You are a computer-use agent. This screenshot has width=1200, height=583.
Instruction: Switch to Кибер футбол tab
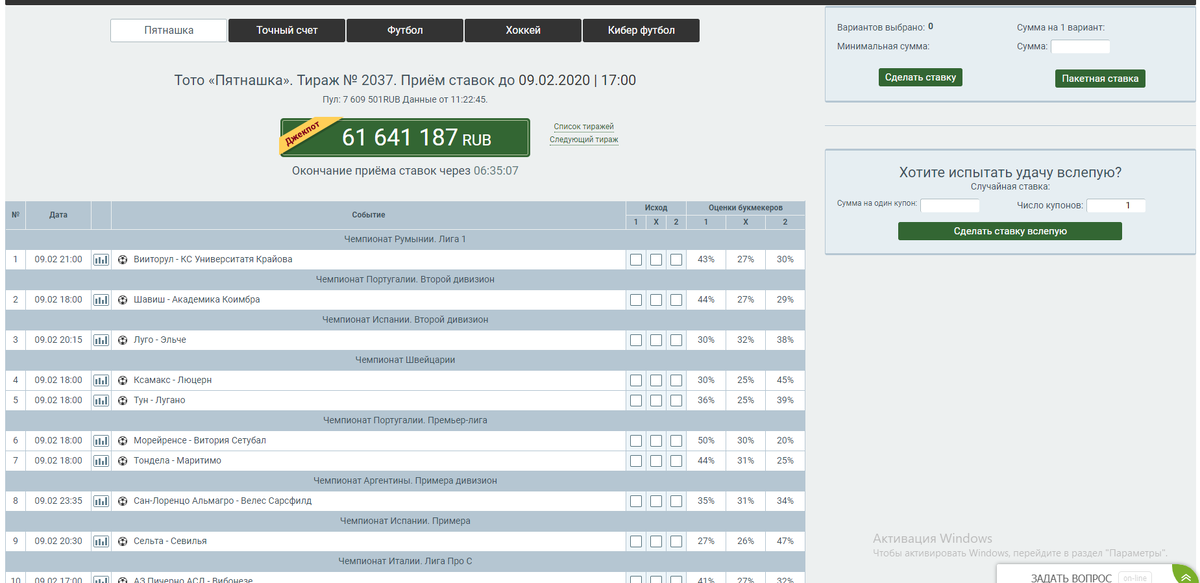(641, 30)
